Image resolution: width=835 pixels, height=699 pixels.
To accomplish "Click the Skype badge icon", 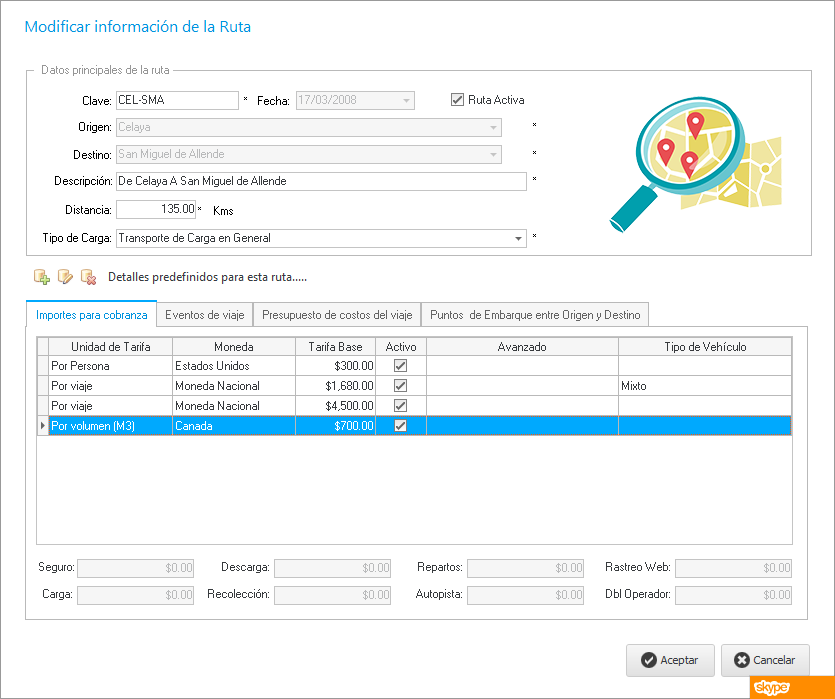I will [771, 687].
